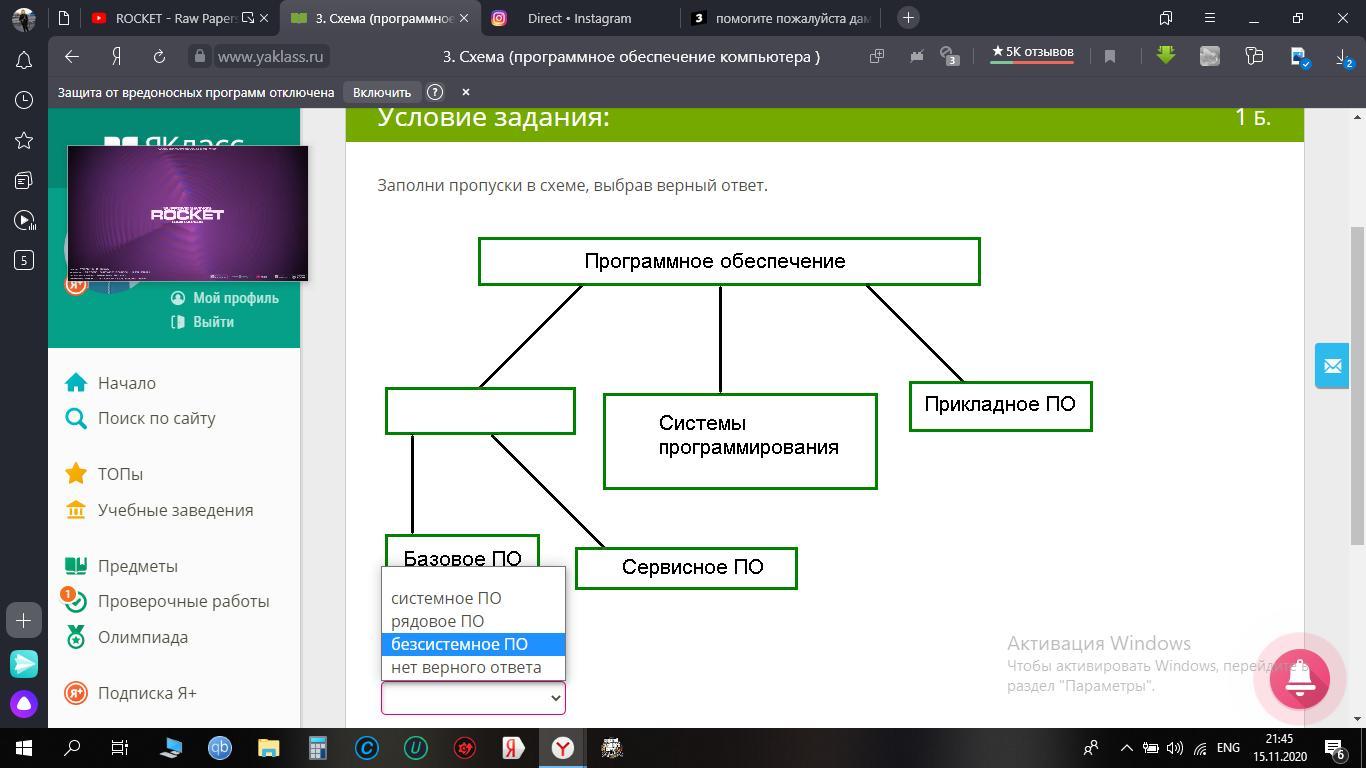Show help for malware protection notice
Viewport: 1366px width, 768px height.
pyautogui.click(x=435, y=92)
